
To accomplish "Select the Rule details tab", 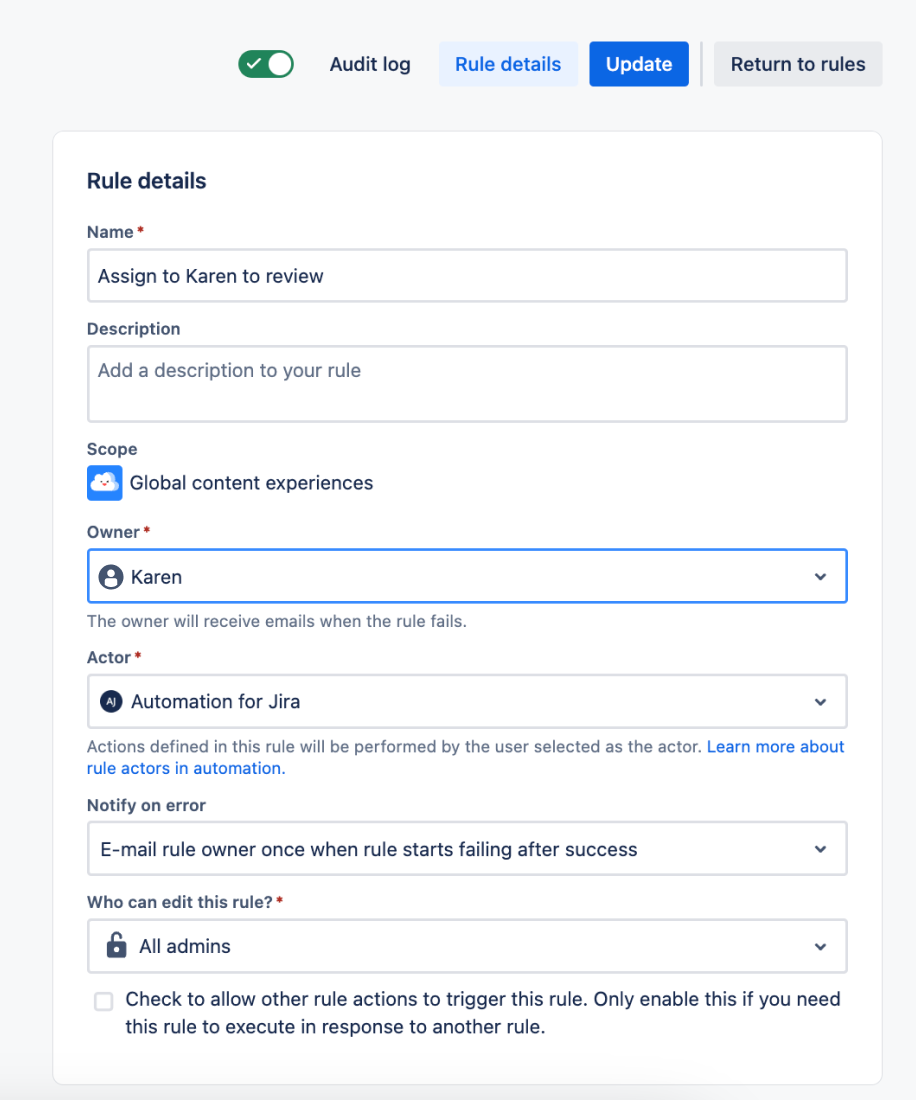I will [508, 64].
